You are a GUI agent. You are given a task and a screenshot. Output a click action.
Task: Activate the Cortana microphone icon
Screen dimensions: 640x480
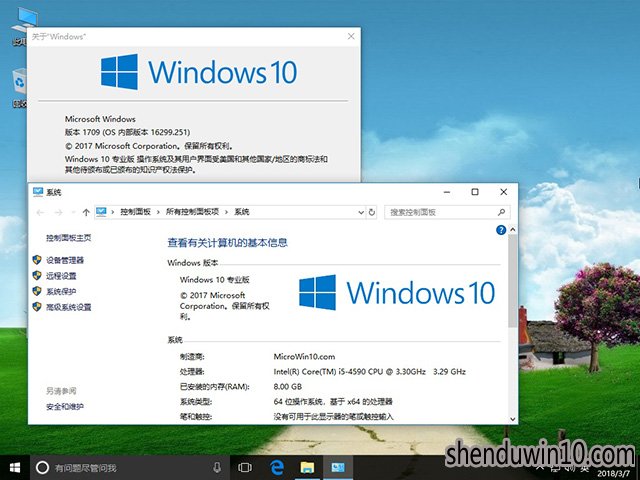pos(217,467)
